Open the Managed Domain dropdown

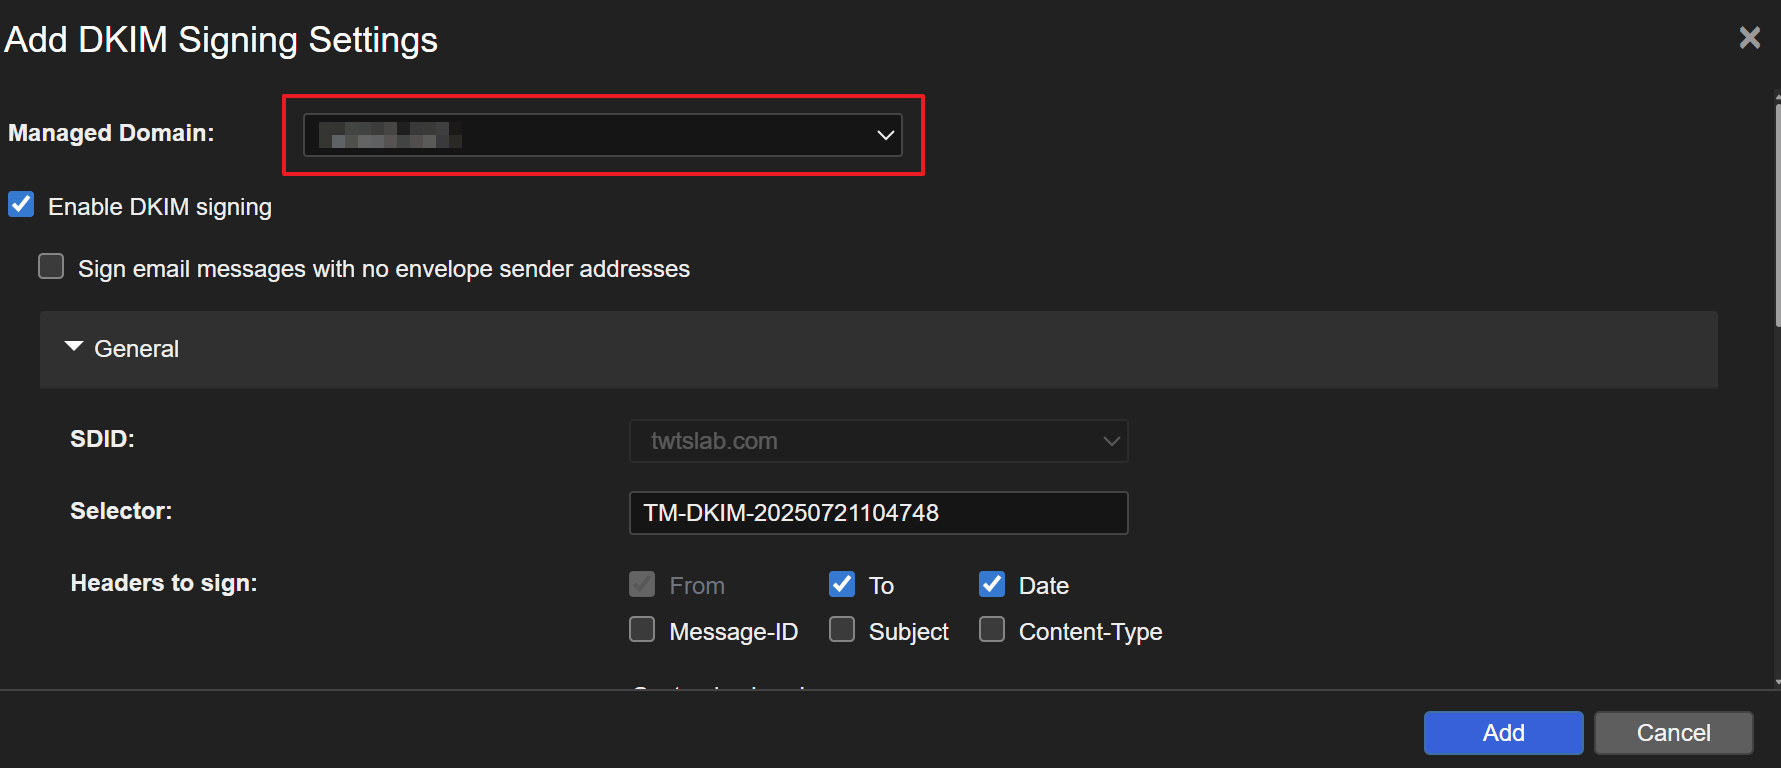click(602, 135)
